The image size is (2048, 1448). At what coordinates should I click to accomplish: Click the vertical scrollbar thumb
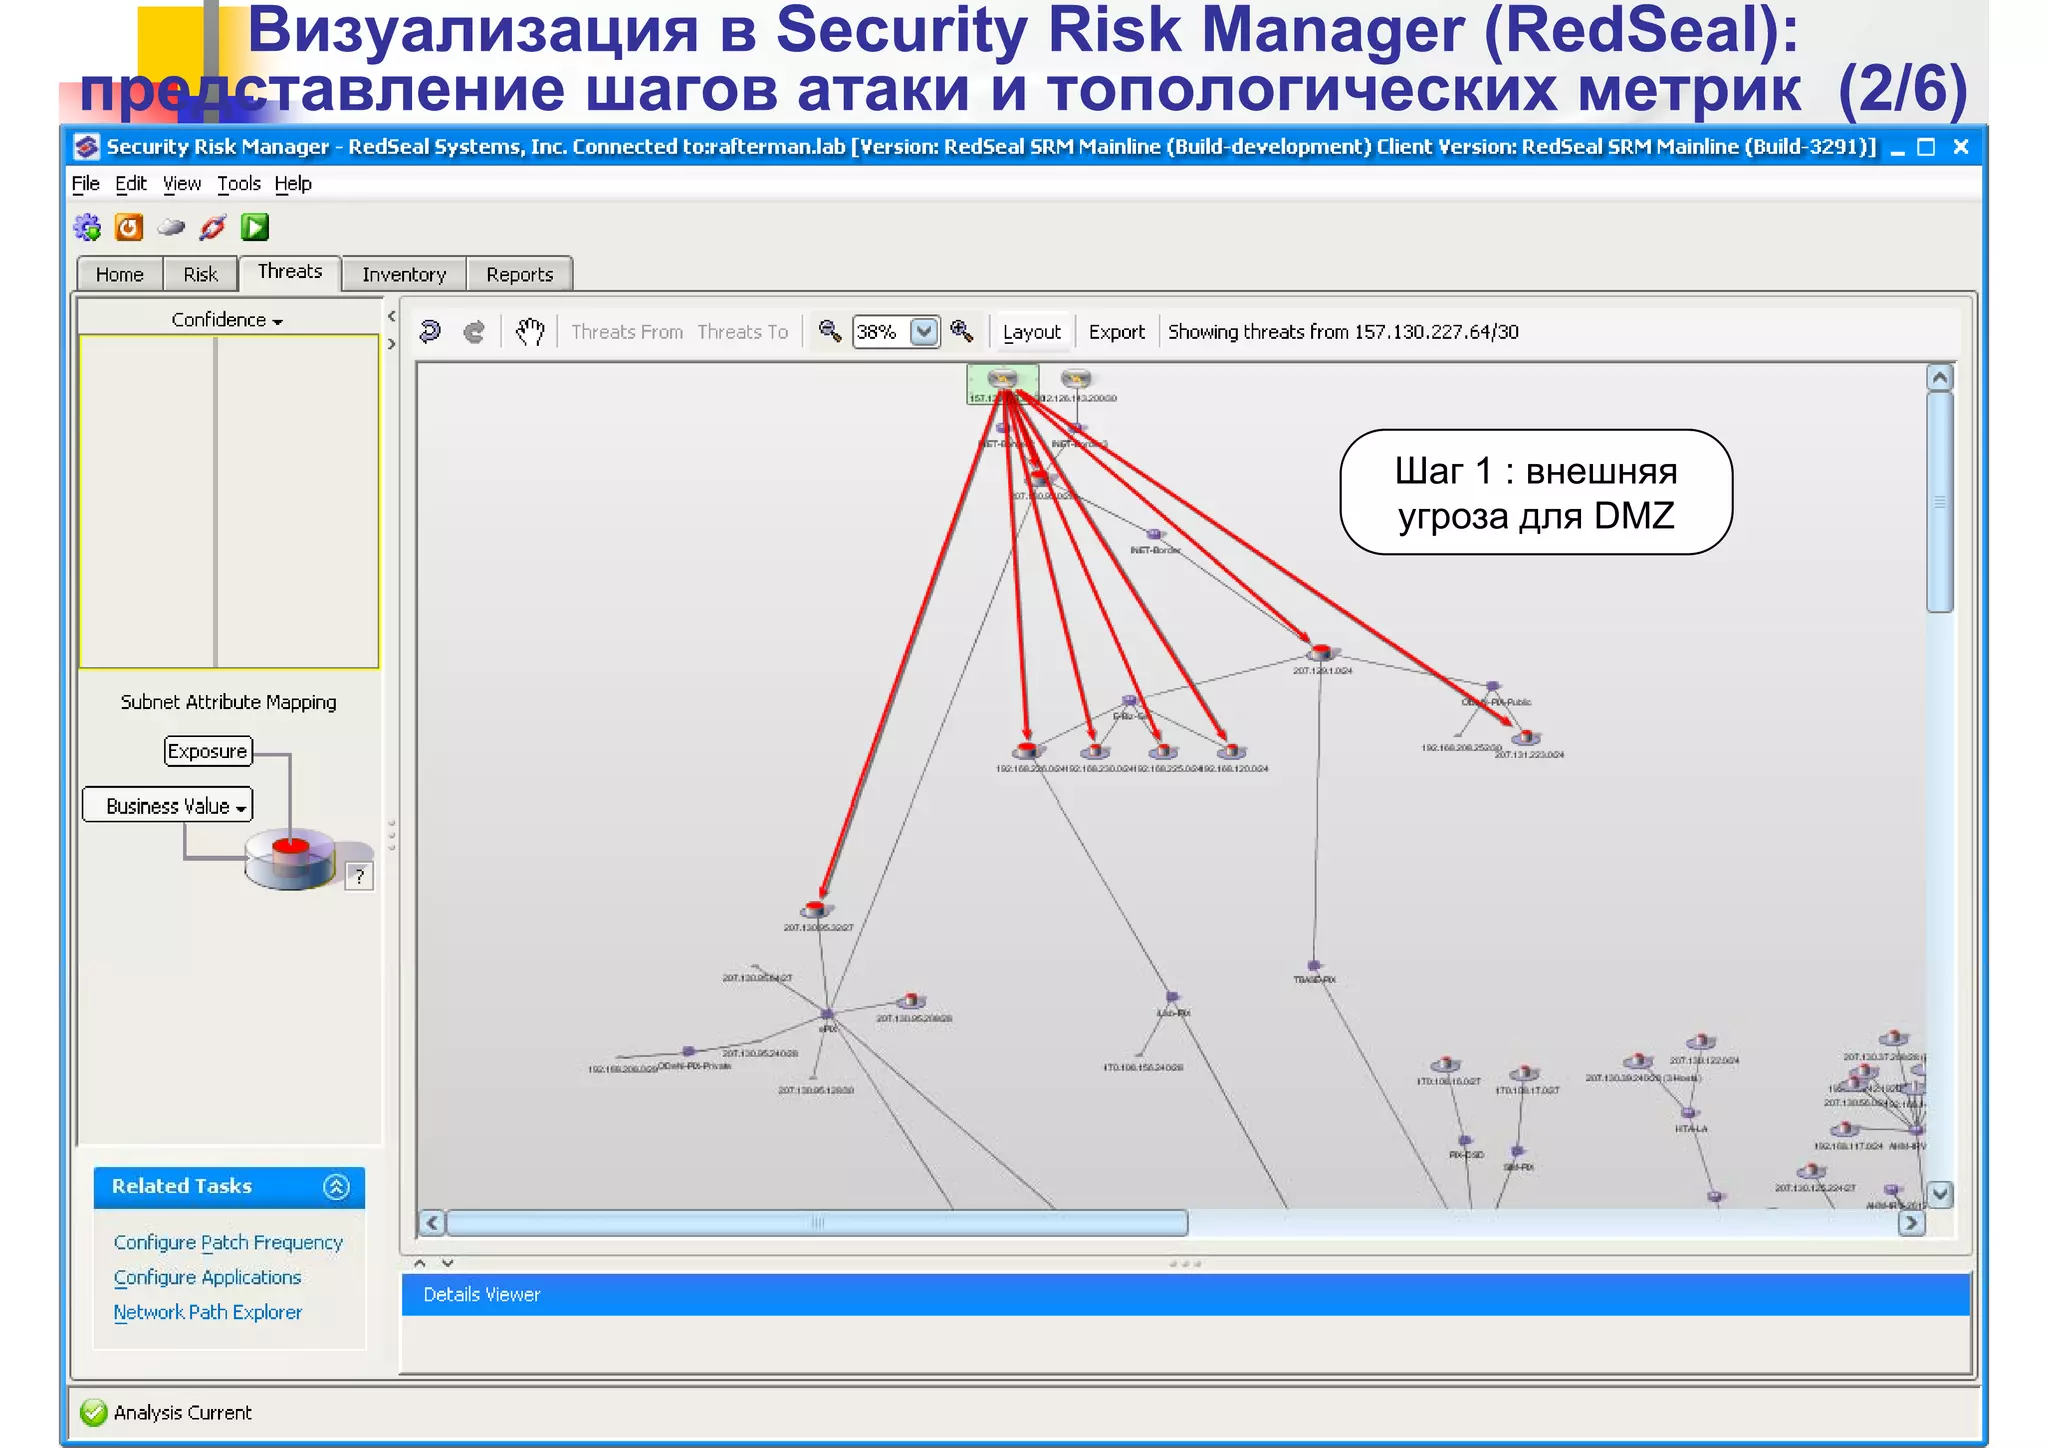(x=1939, y=501)
